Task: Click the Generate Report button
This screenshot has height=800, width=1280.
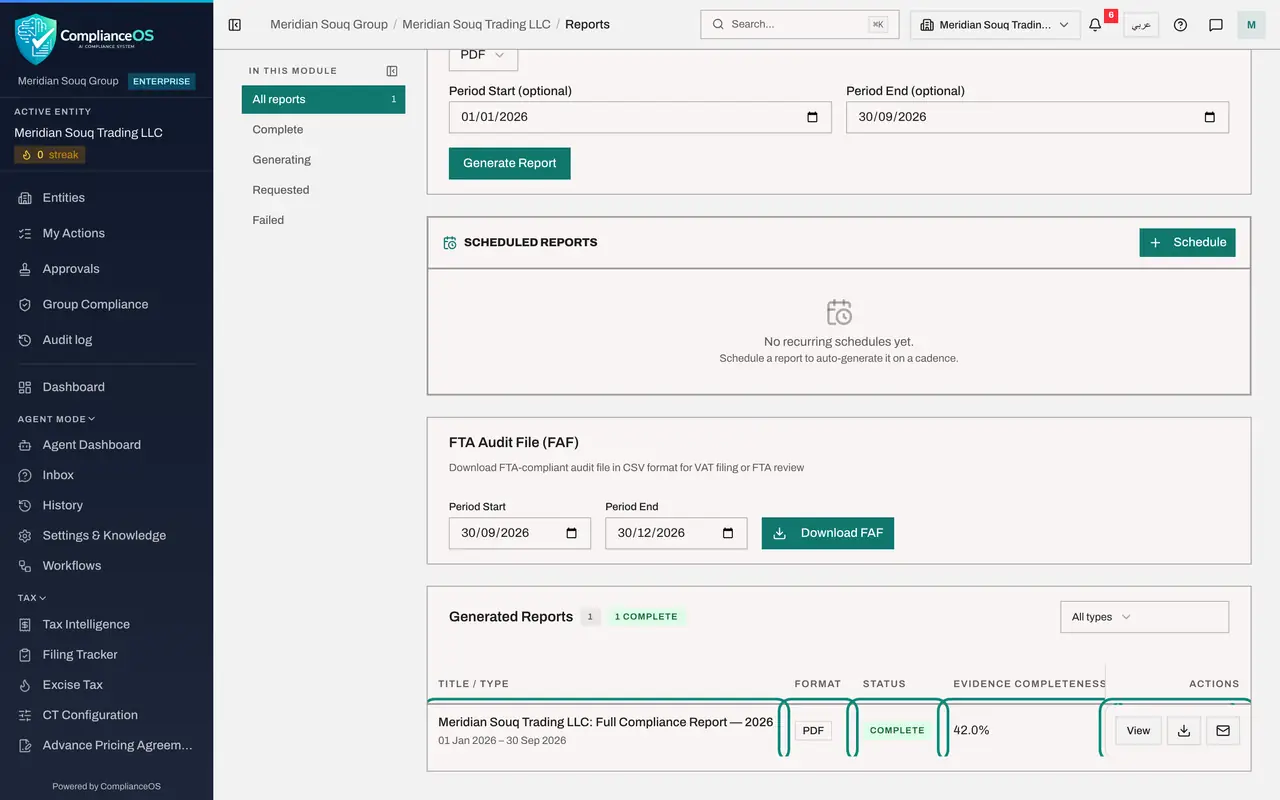Action: [510, 163]
